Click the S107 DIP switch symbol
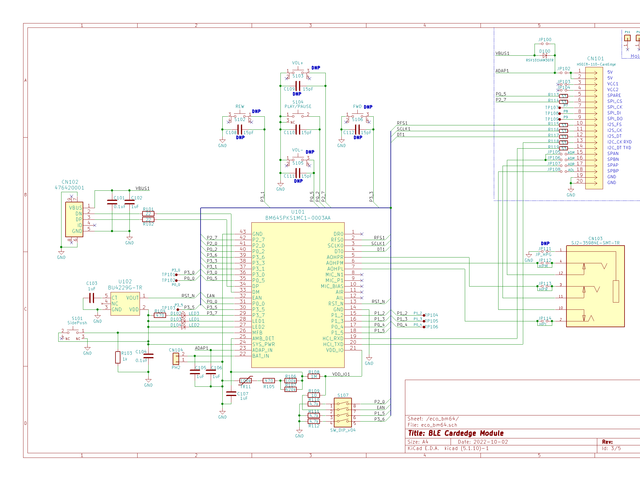The width and height of the screenshot is (640, 480). click(342, 412)
